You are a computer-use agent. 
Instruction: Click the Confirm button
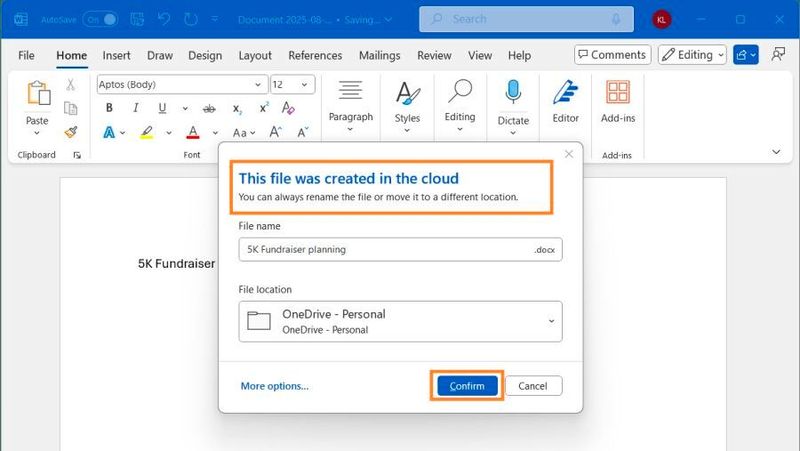[467, 386]
